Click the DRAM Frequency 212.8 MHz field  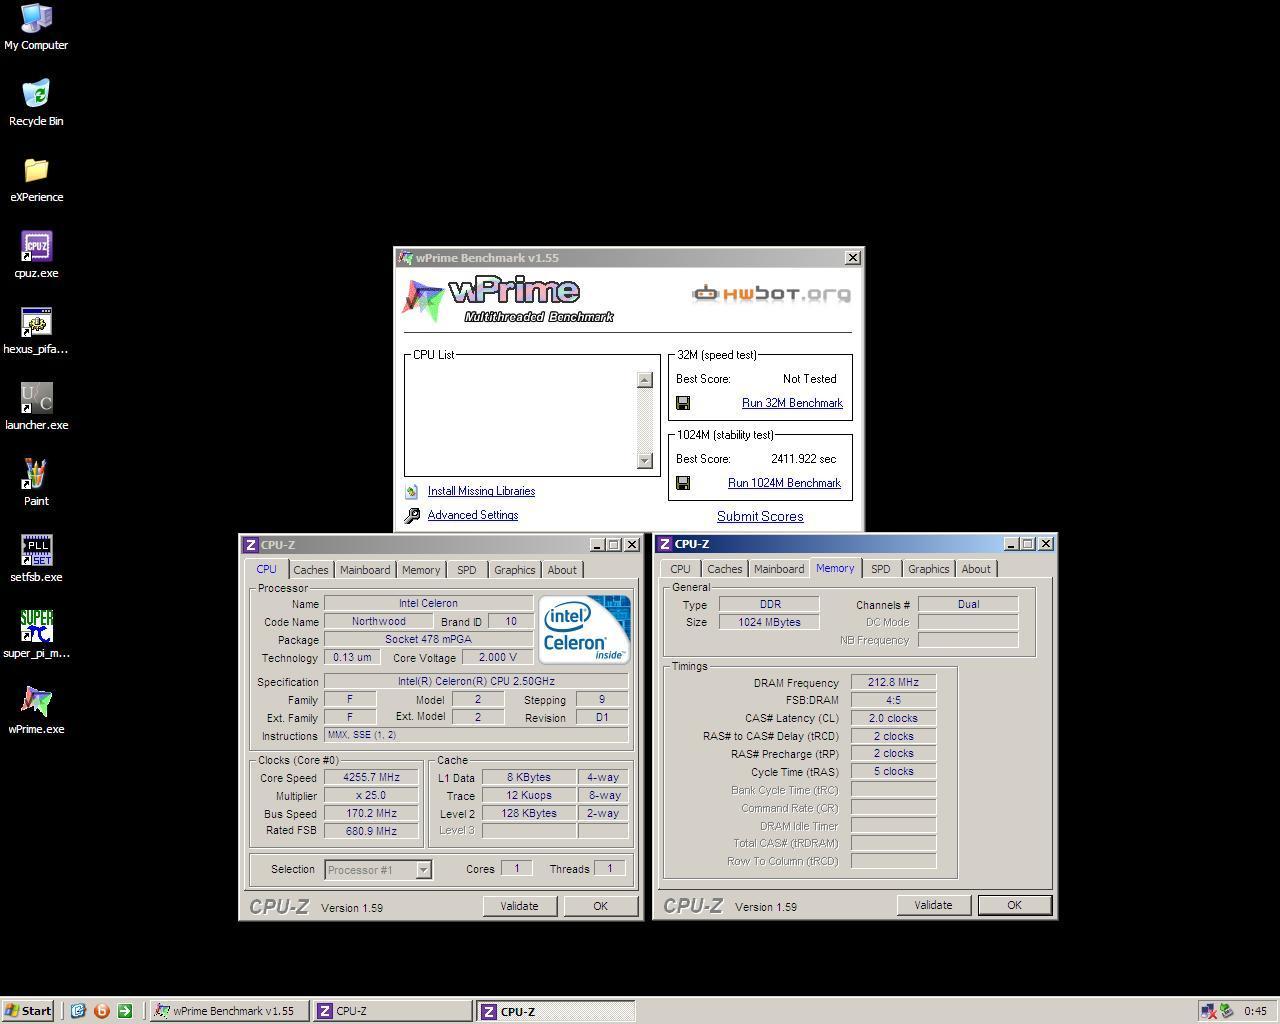(x=893, y=683)
